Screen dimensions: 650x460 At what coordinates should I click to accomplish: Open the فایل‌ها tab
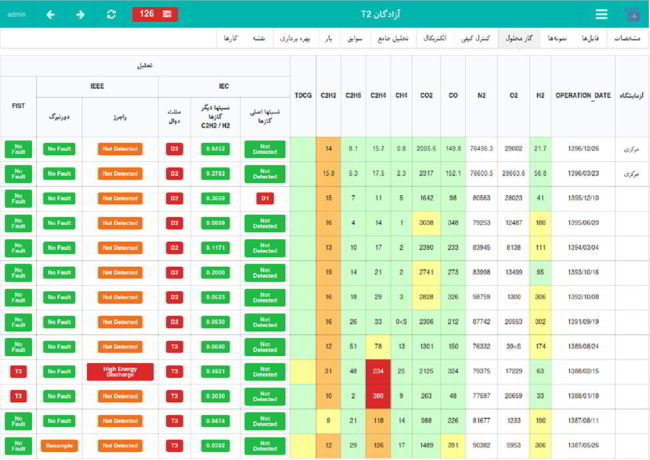(591, 38)
